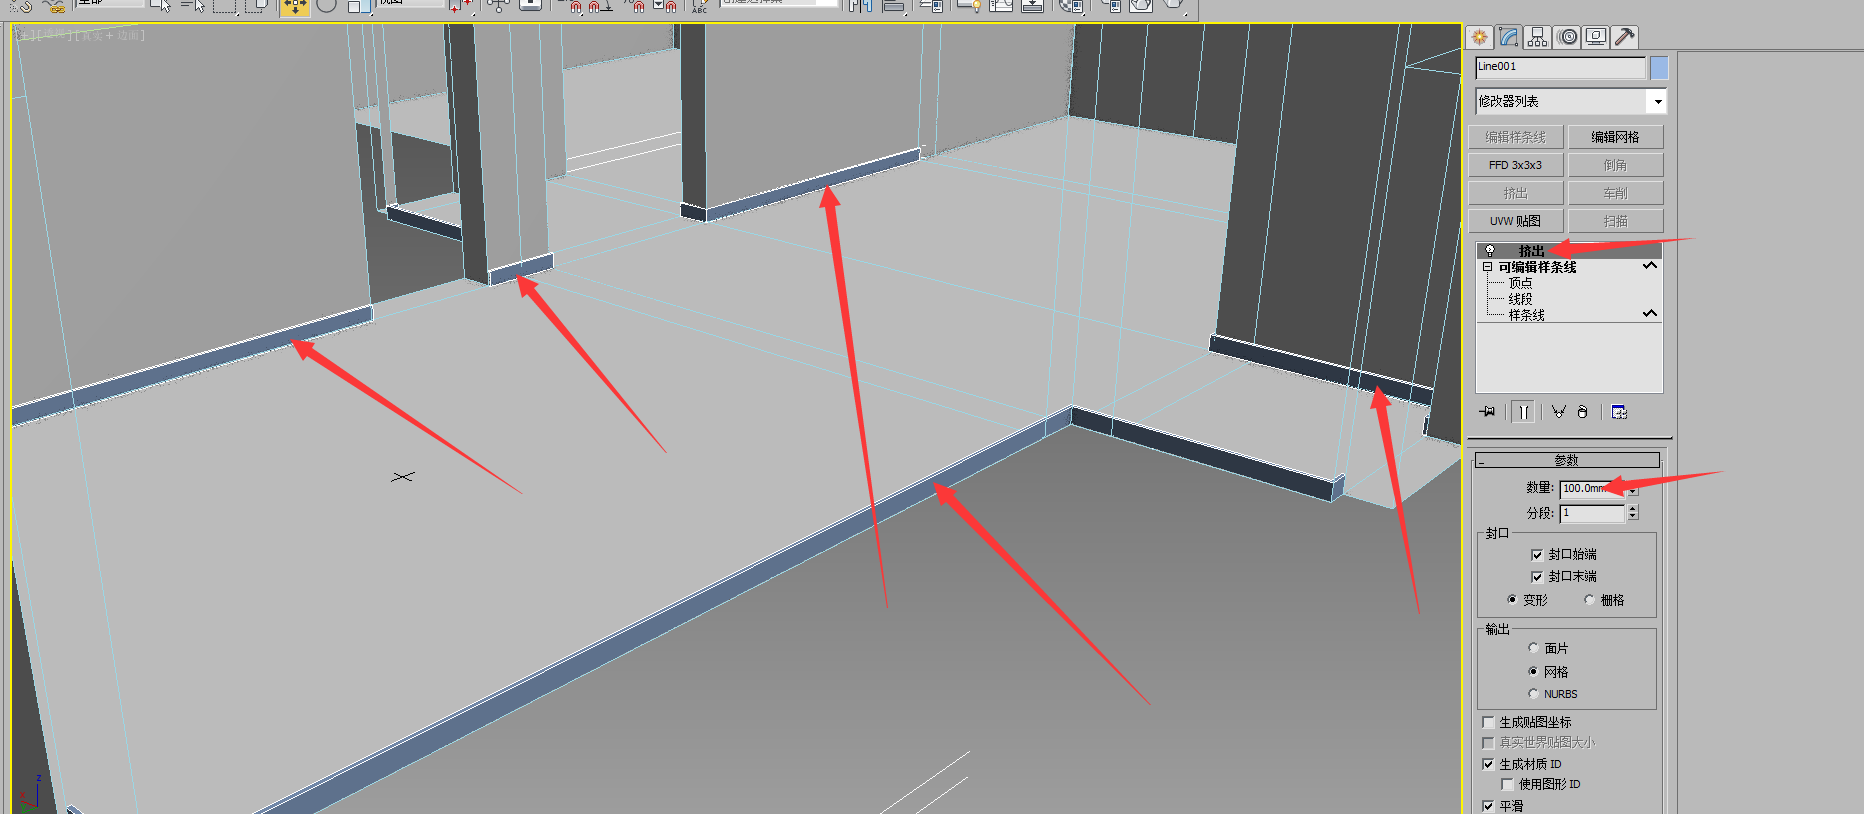The image size is (1864, 814).
Task: Click the Select Object arrow tool
Action: click(161, 5)
